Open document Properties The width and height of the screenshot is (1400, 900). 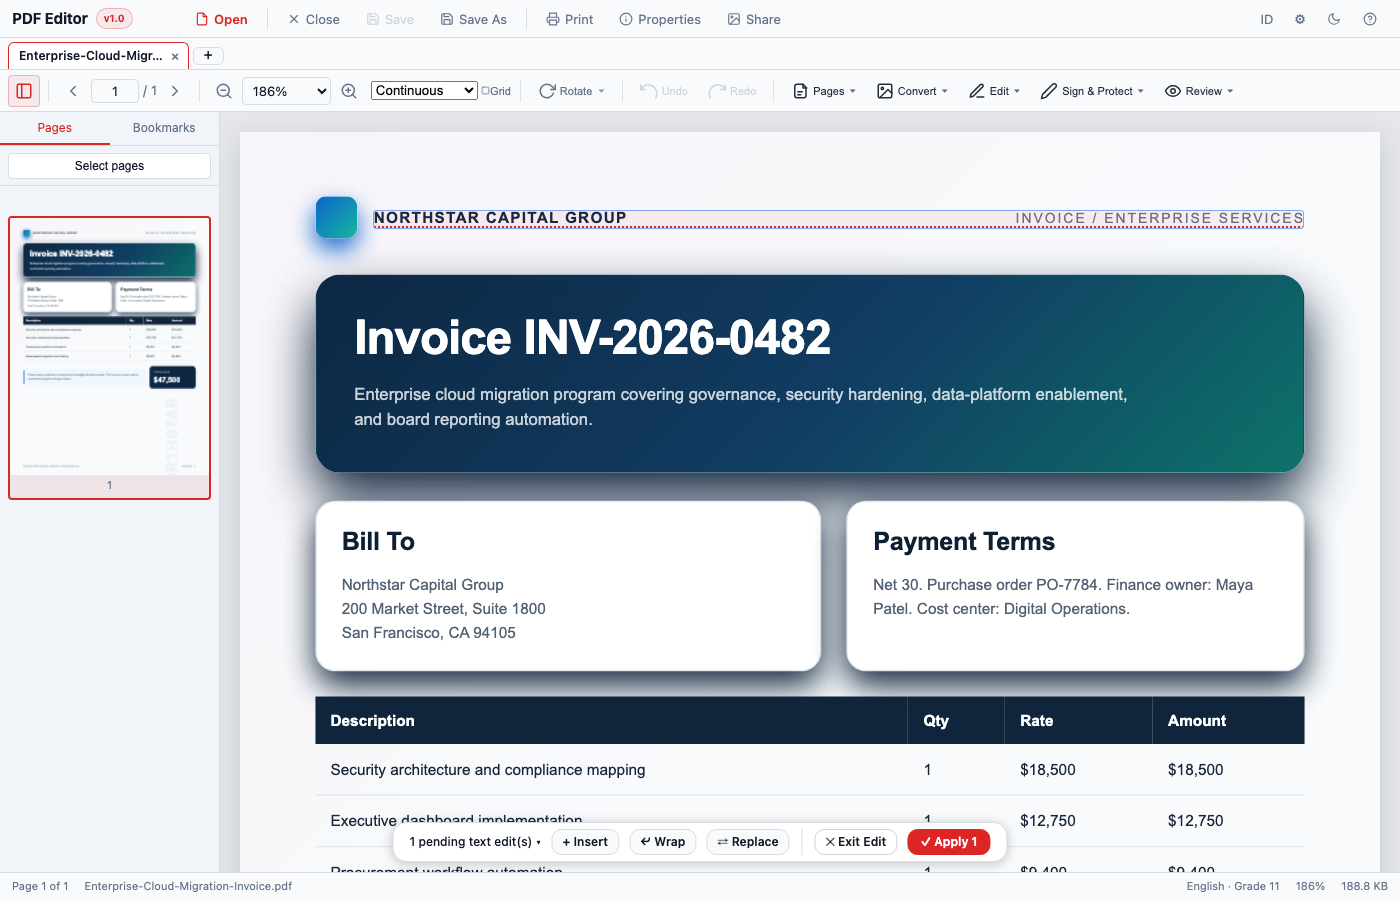tap(660, 19)
